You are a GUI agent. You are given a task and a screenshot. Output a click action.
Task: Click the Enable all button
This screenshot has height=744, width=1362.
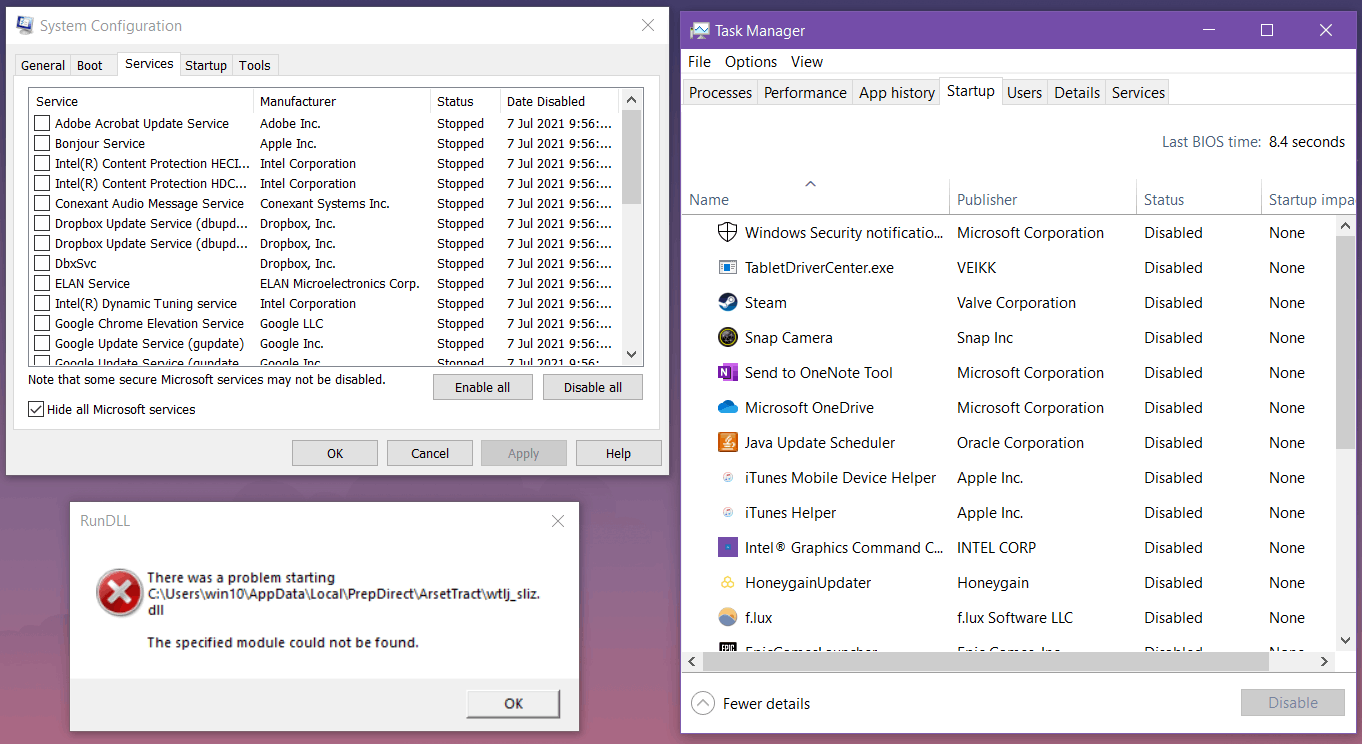(x=482, y=387)
